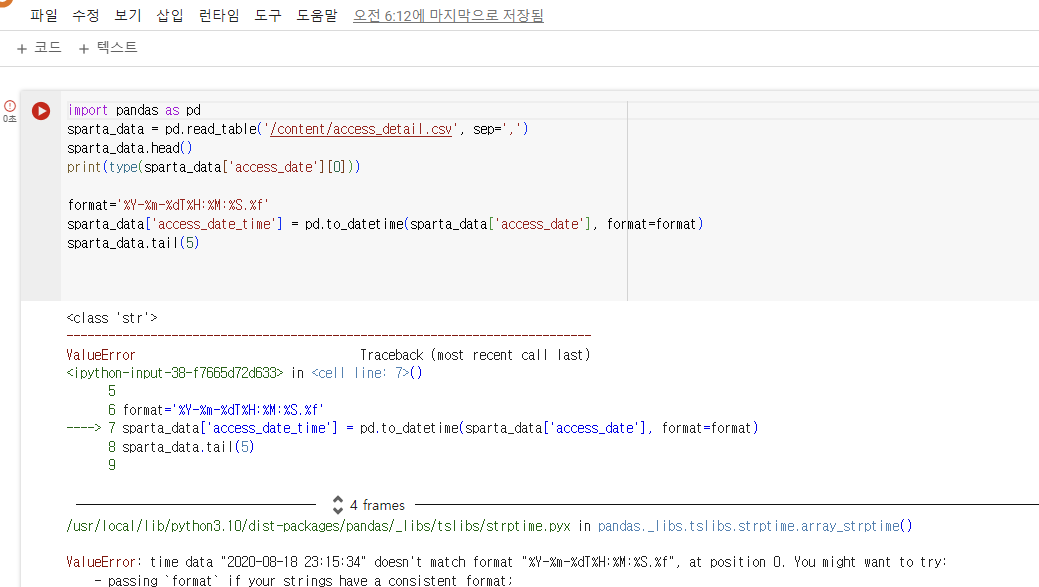The height and width of the screenshot is (587, 1039).
Task: Click the hint about passing `format` for consistent strings
Action: pyautogui.click(x=303, y=580)
